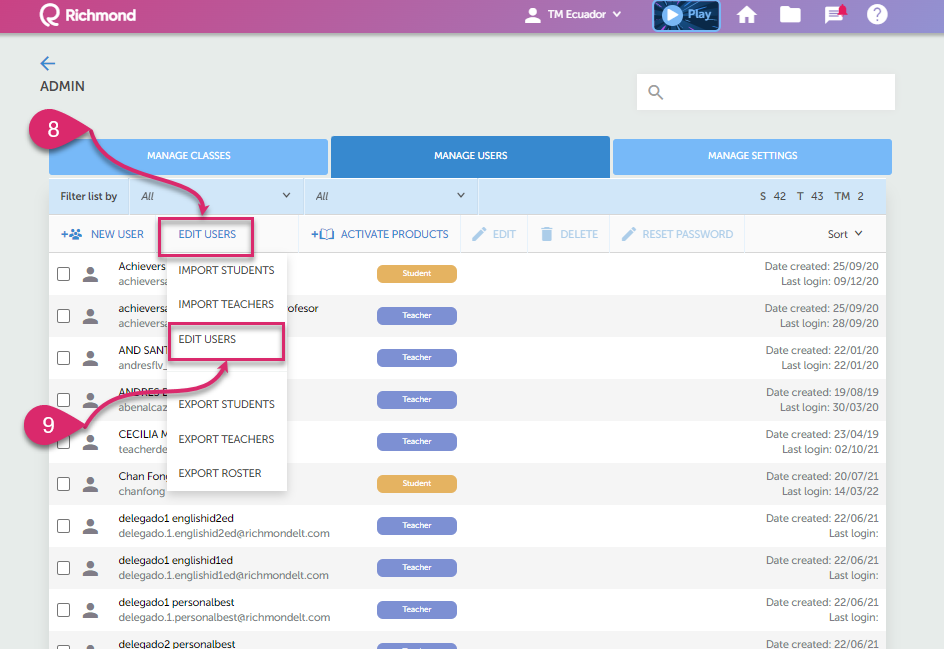Screen dimensions: 944x649
Task: Check the box next to delegado1 personalbest
Action: pyautogui.click(x=63, y=609)
